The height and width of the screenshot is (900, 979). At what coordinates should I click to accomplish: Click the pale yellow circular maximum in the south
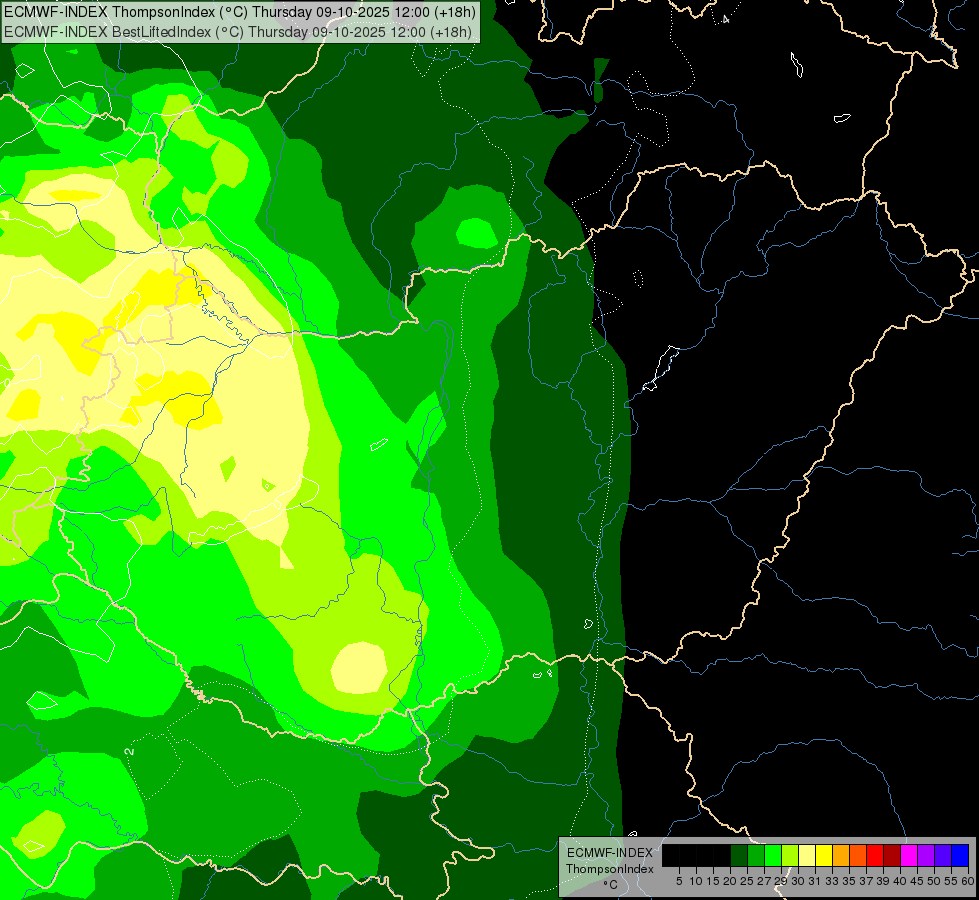click(360, 668)
